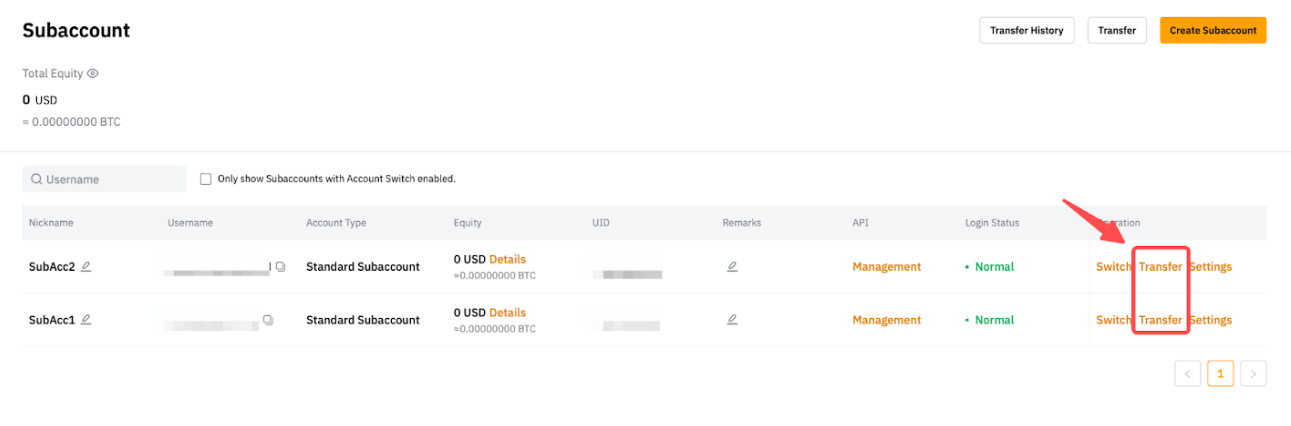
Task: Copy SubAcc2 username icon
Action: (280, 267)
